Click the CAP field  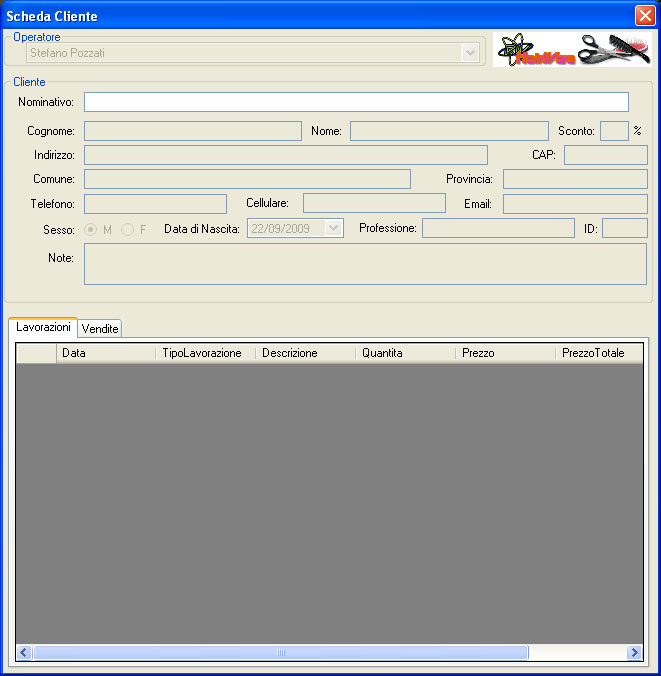click(x=605, y=155)
